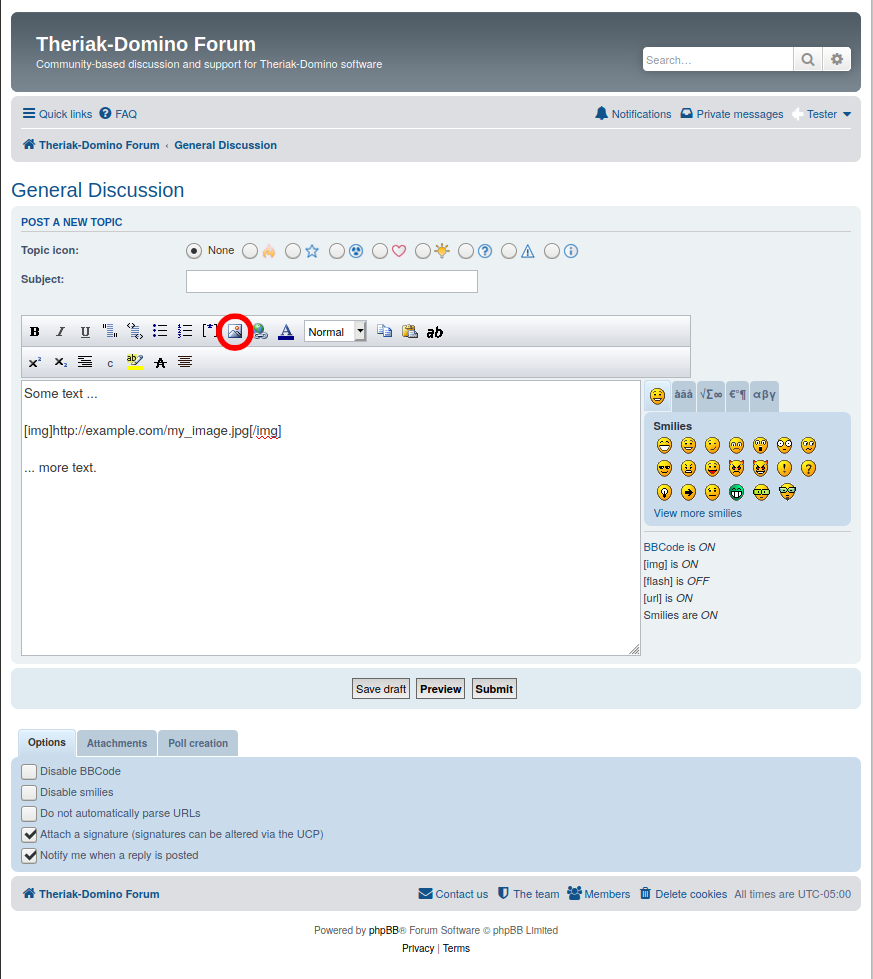873x979 pixels.
Task: Select the heart topic icon radio button
Action: tap(380, 252)
